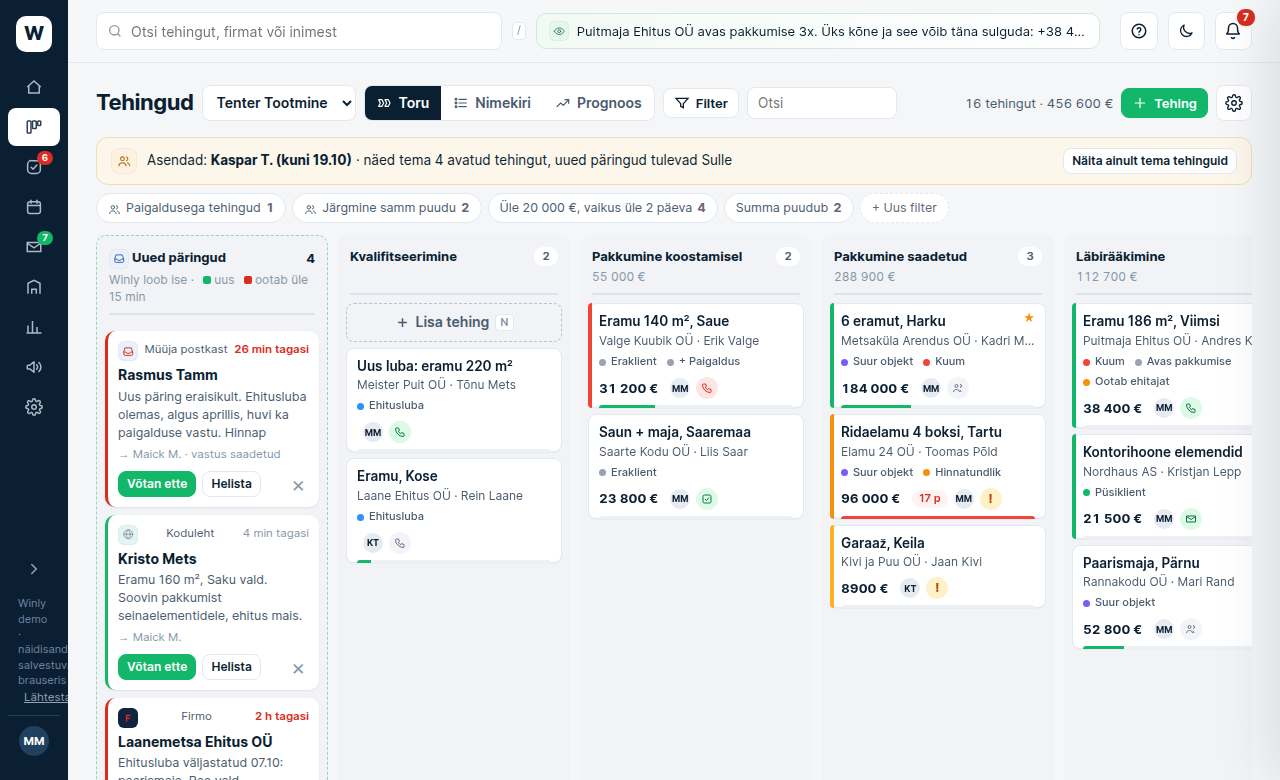The width and height of the screenshot is (1280, 780).
Task: Open the calendar icon in the sidebar
Action: click(x=34, y=207)
